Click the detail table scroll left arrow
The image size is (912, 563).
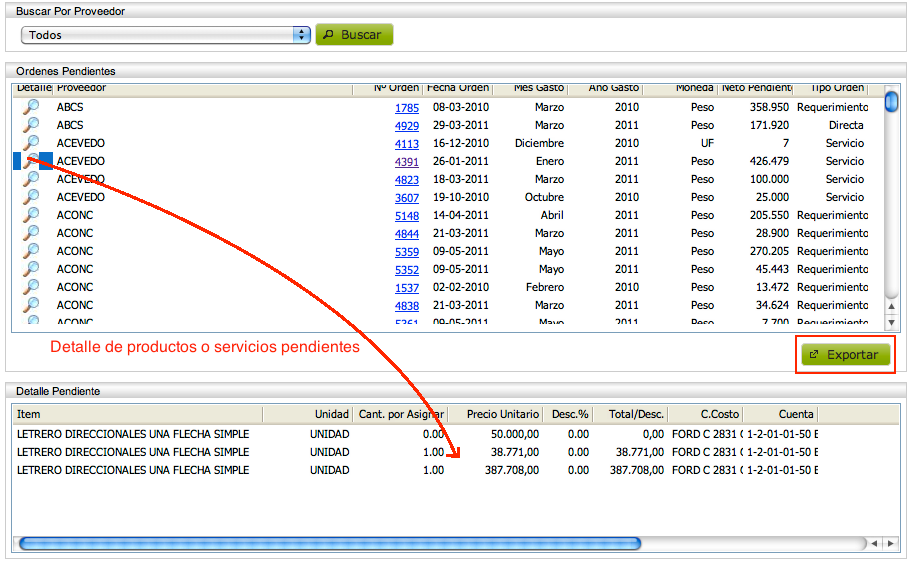coord(874,543)
